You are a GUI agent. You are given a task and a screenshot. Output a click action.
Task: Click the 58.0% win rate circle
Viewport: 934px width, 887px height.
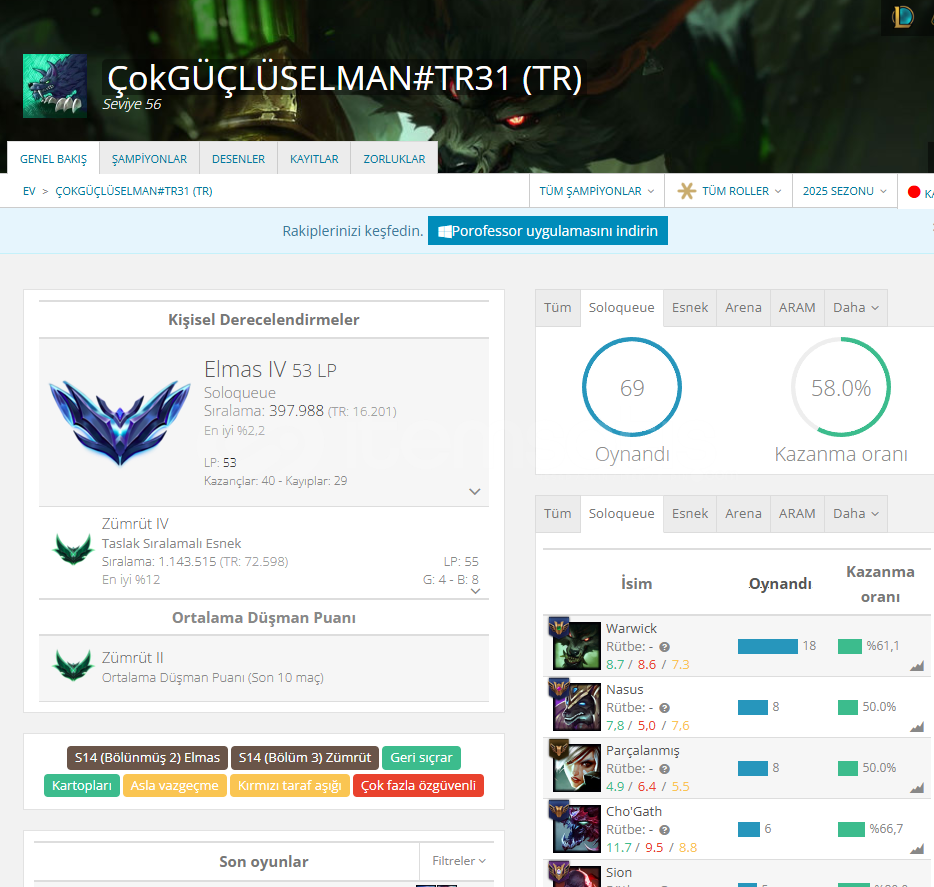[841, 387]
